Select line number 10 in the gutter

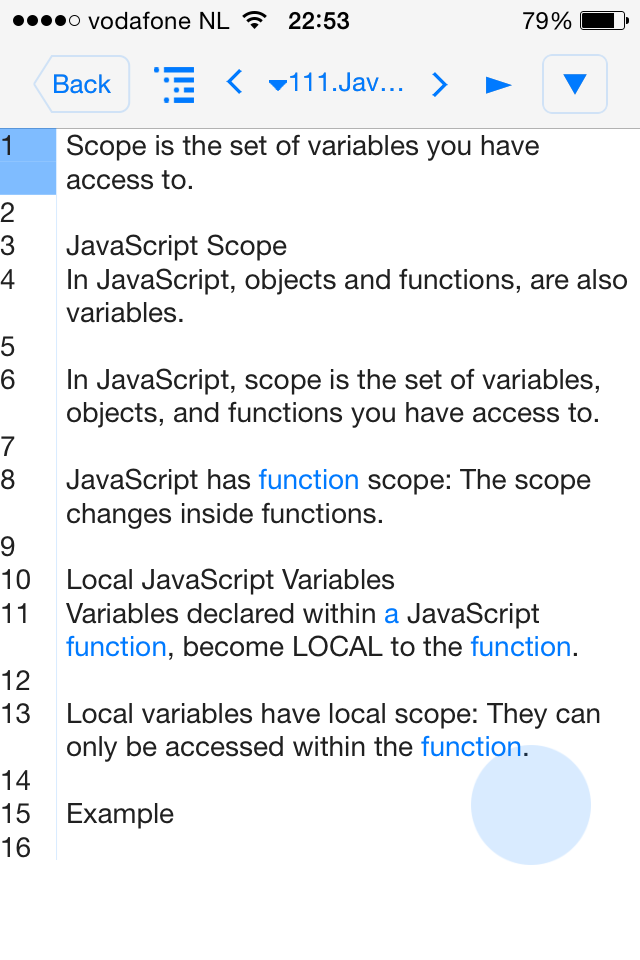(16, 580)
